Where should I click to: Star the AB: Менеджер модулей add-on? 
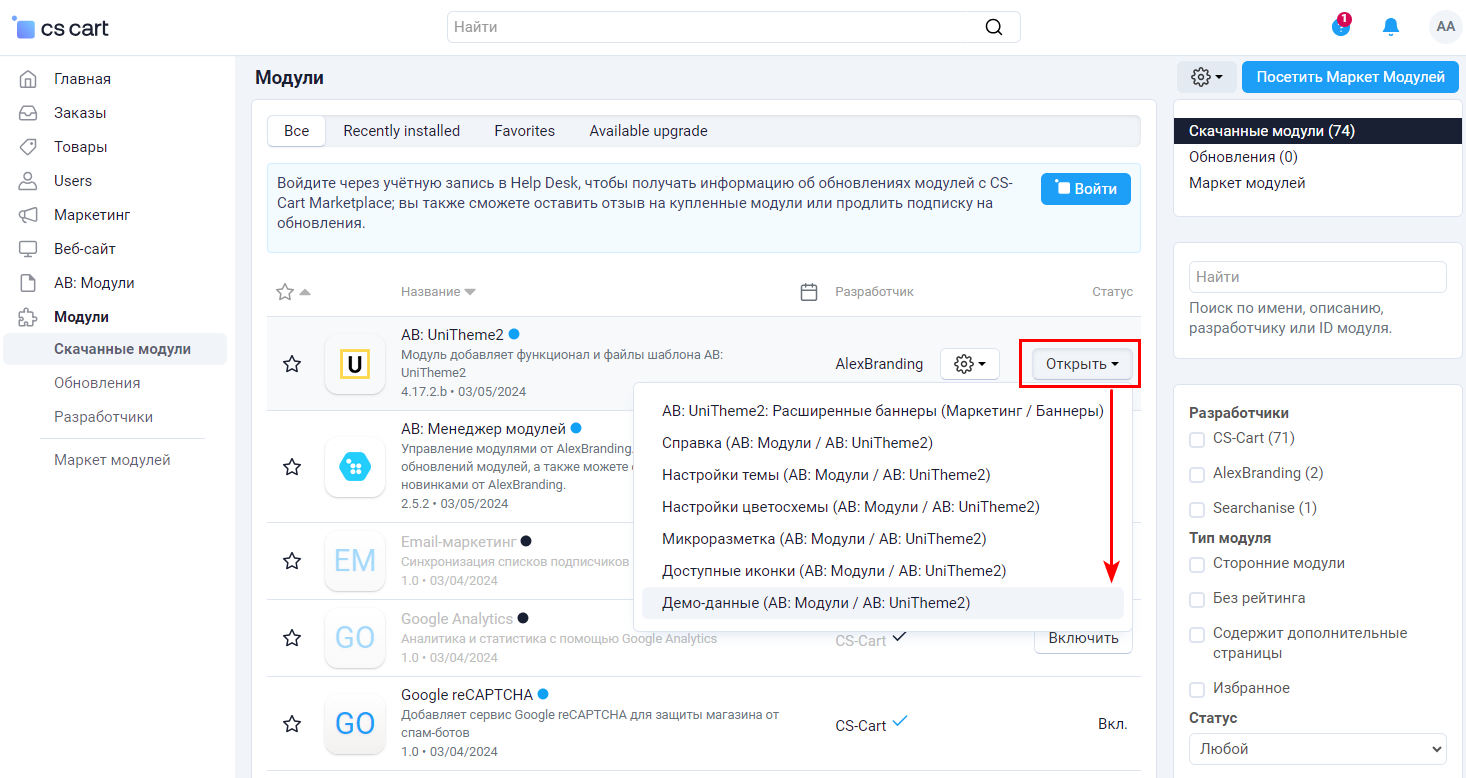click(x=292, y=466)
